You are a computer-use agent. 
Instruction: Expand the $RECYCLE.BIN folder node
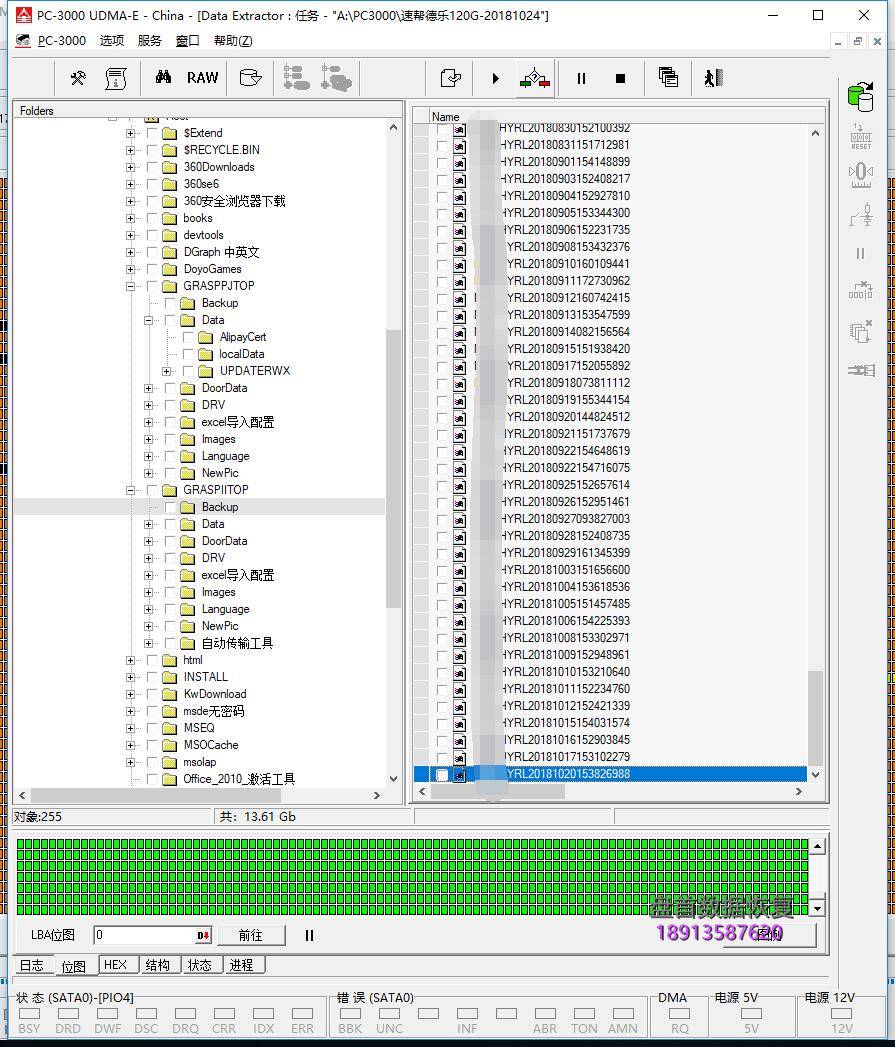pos(130,150)
